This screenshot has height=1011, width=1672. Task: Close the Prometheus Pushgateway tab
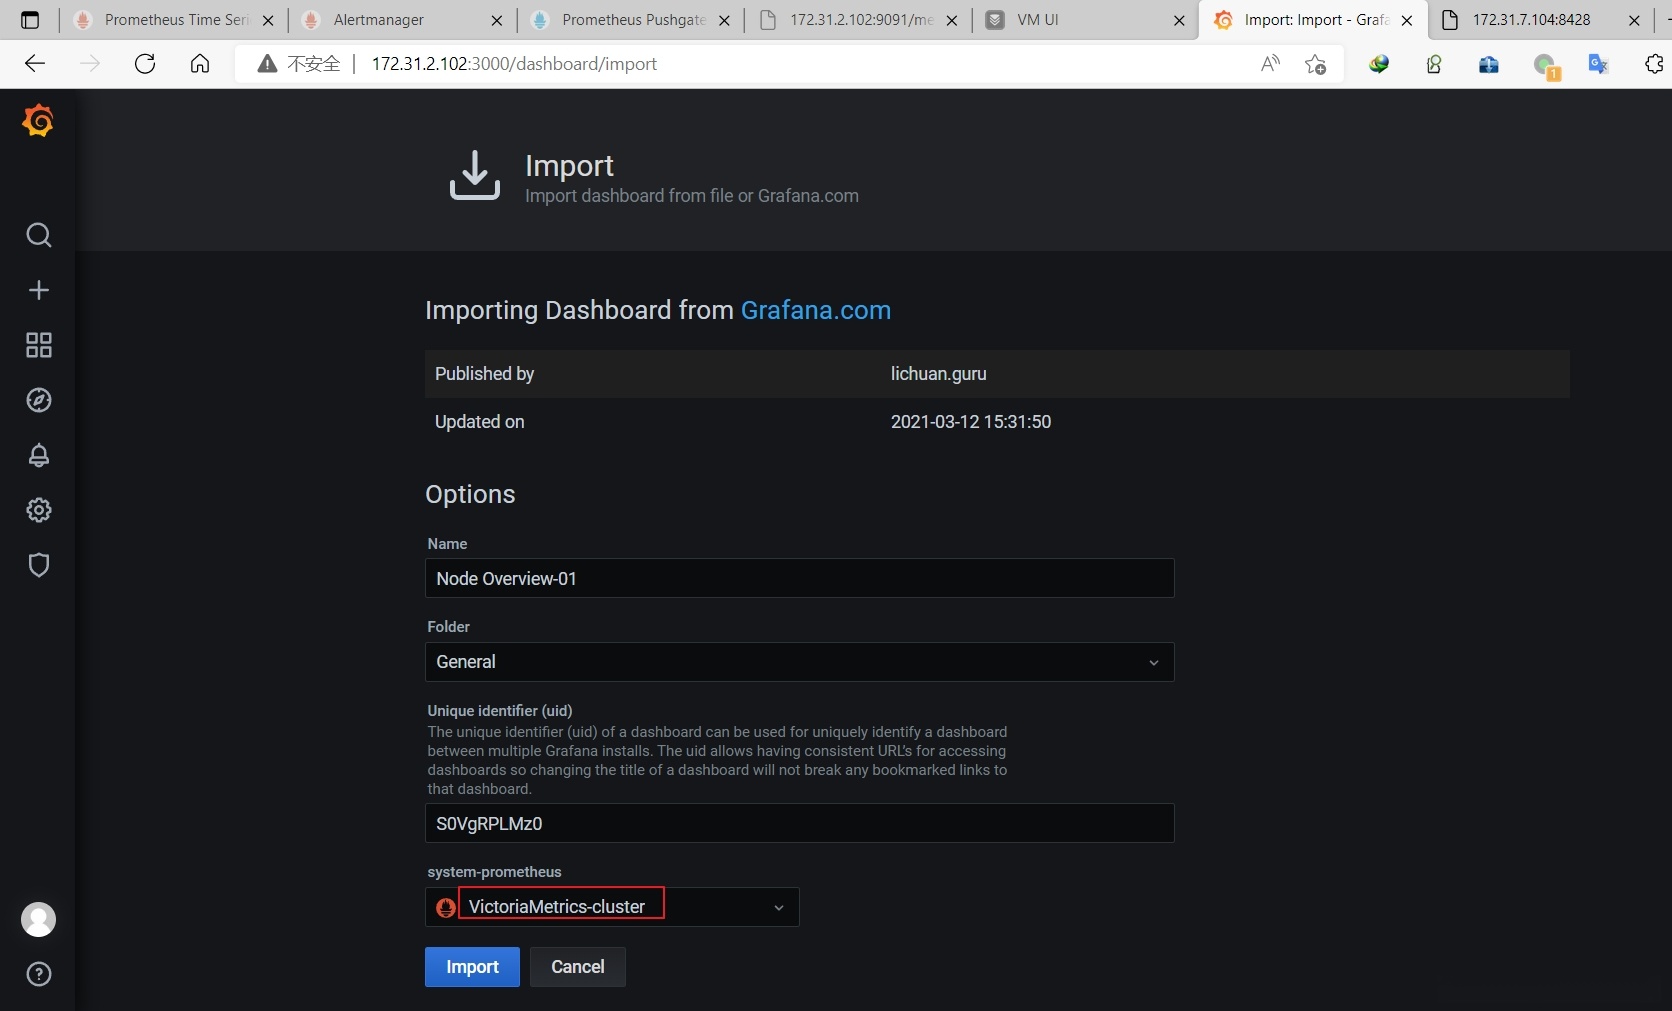tap(724, 20)
